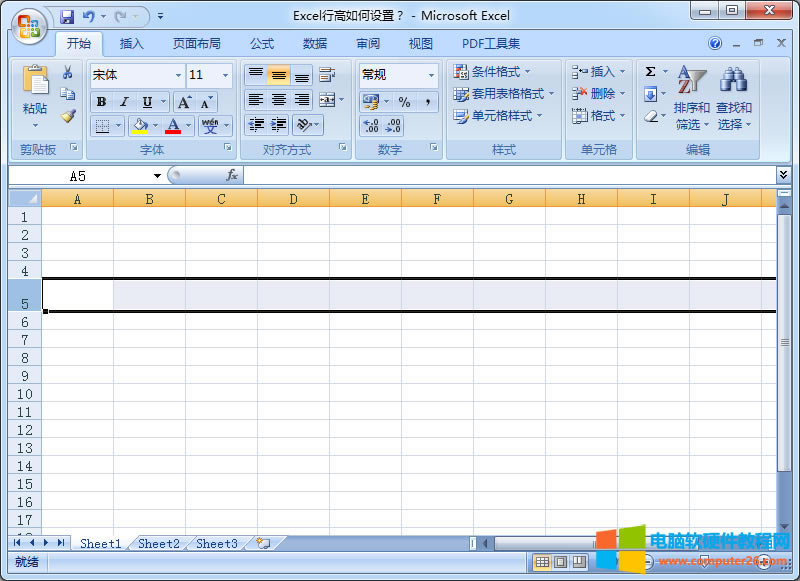The height and width of the screenshot is (581, 800).
Task: Apply italic formatting
Action: pos(125,101)
